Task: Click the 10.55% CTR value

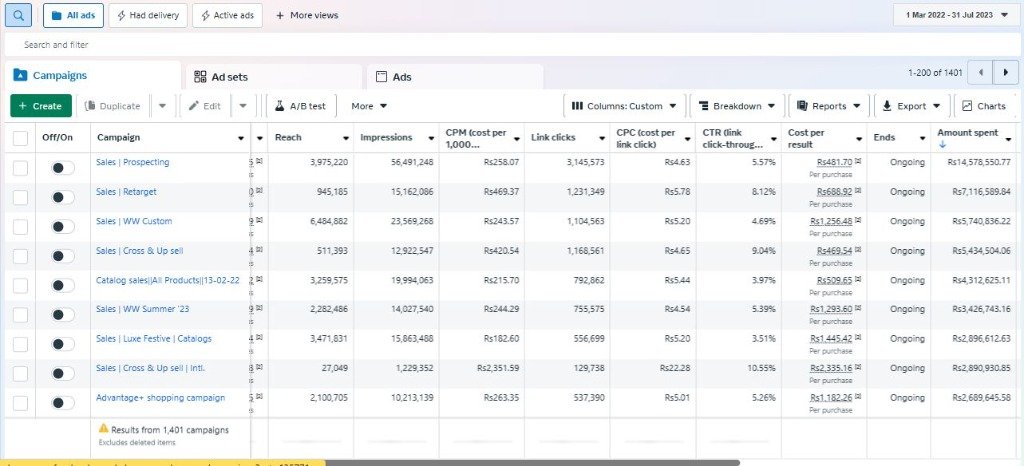Action: point(761,368)
